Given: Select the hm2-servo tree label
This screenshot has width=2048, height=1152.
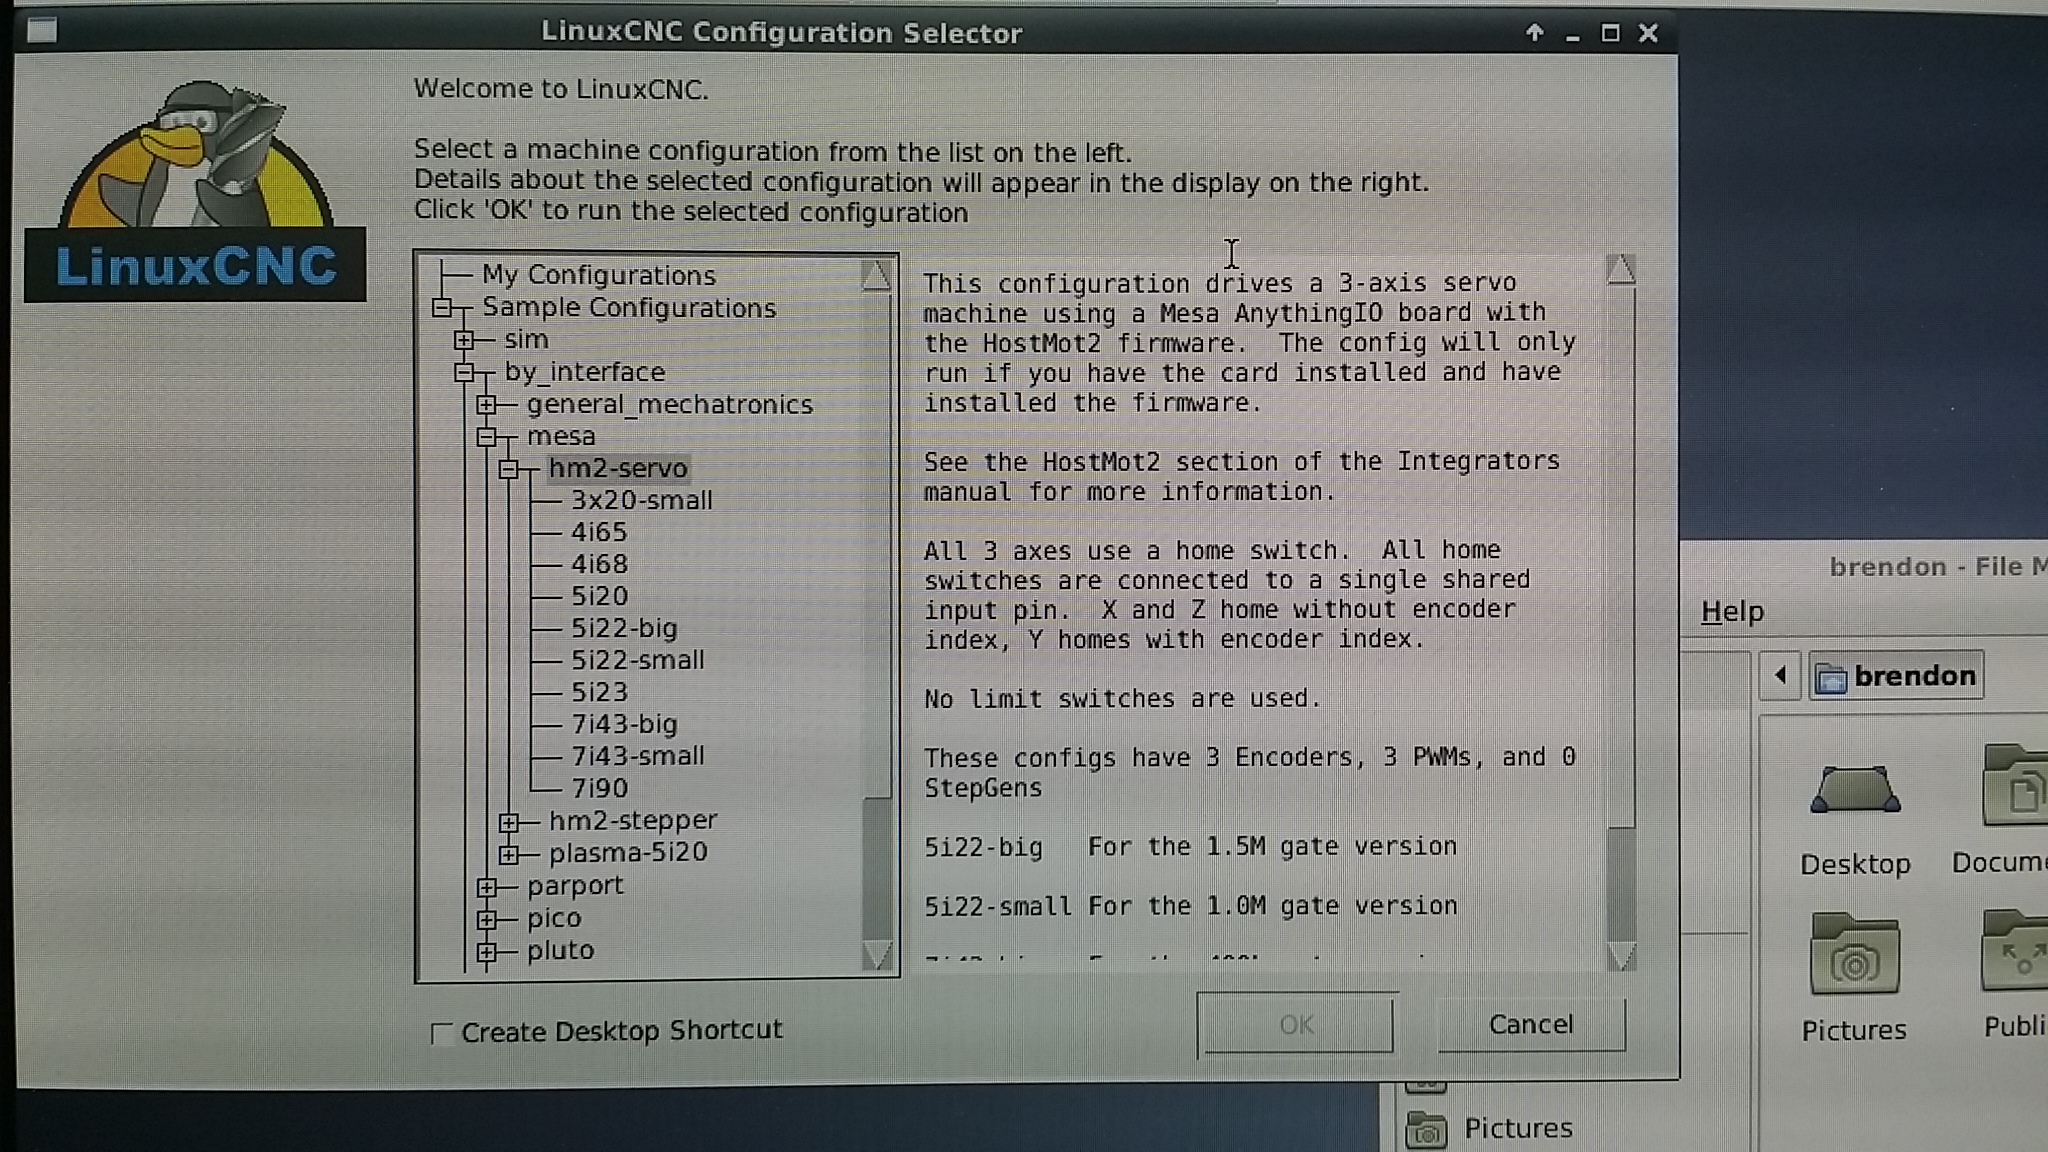Looking at the screenshot, I should tap(618, 468).
